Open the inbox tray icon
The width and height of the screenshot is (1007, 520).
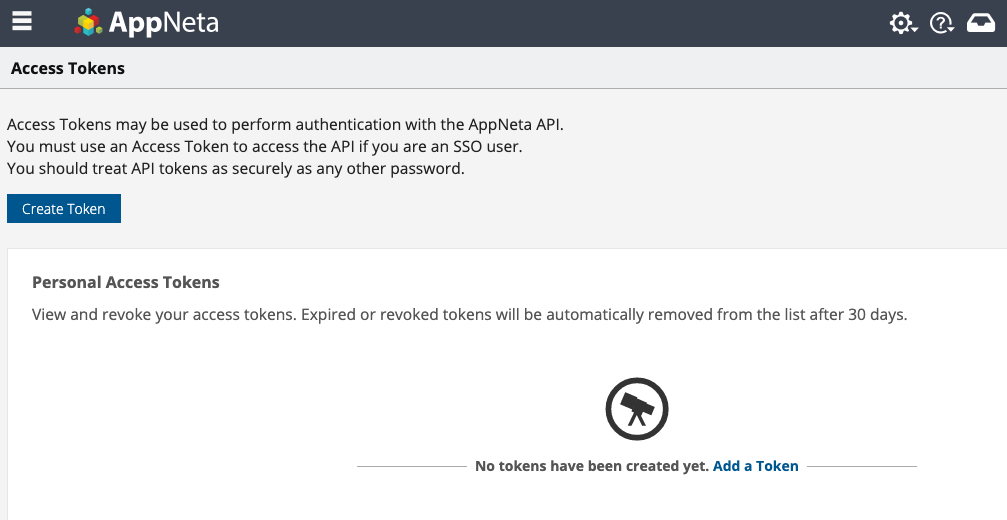point(981,23)
